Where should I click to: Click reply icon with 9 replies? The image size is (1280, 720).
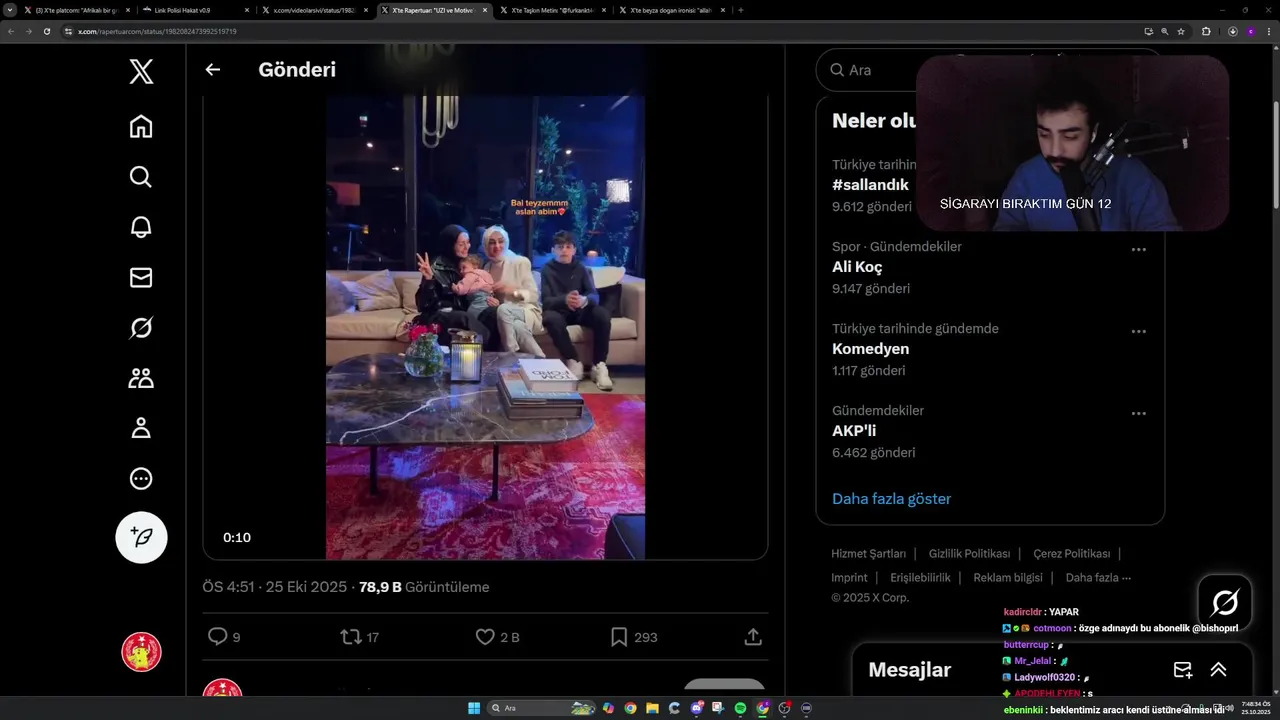(217, 636)
